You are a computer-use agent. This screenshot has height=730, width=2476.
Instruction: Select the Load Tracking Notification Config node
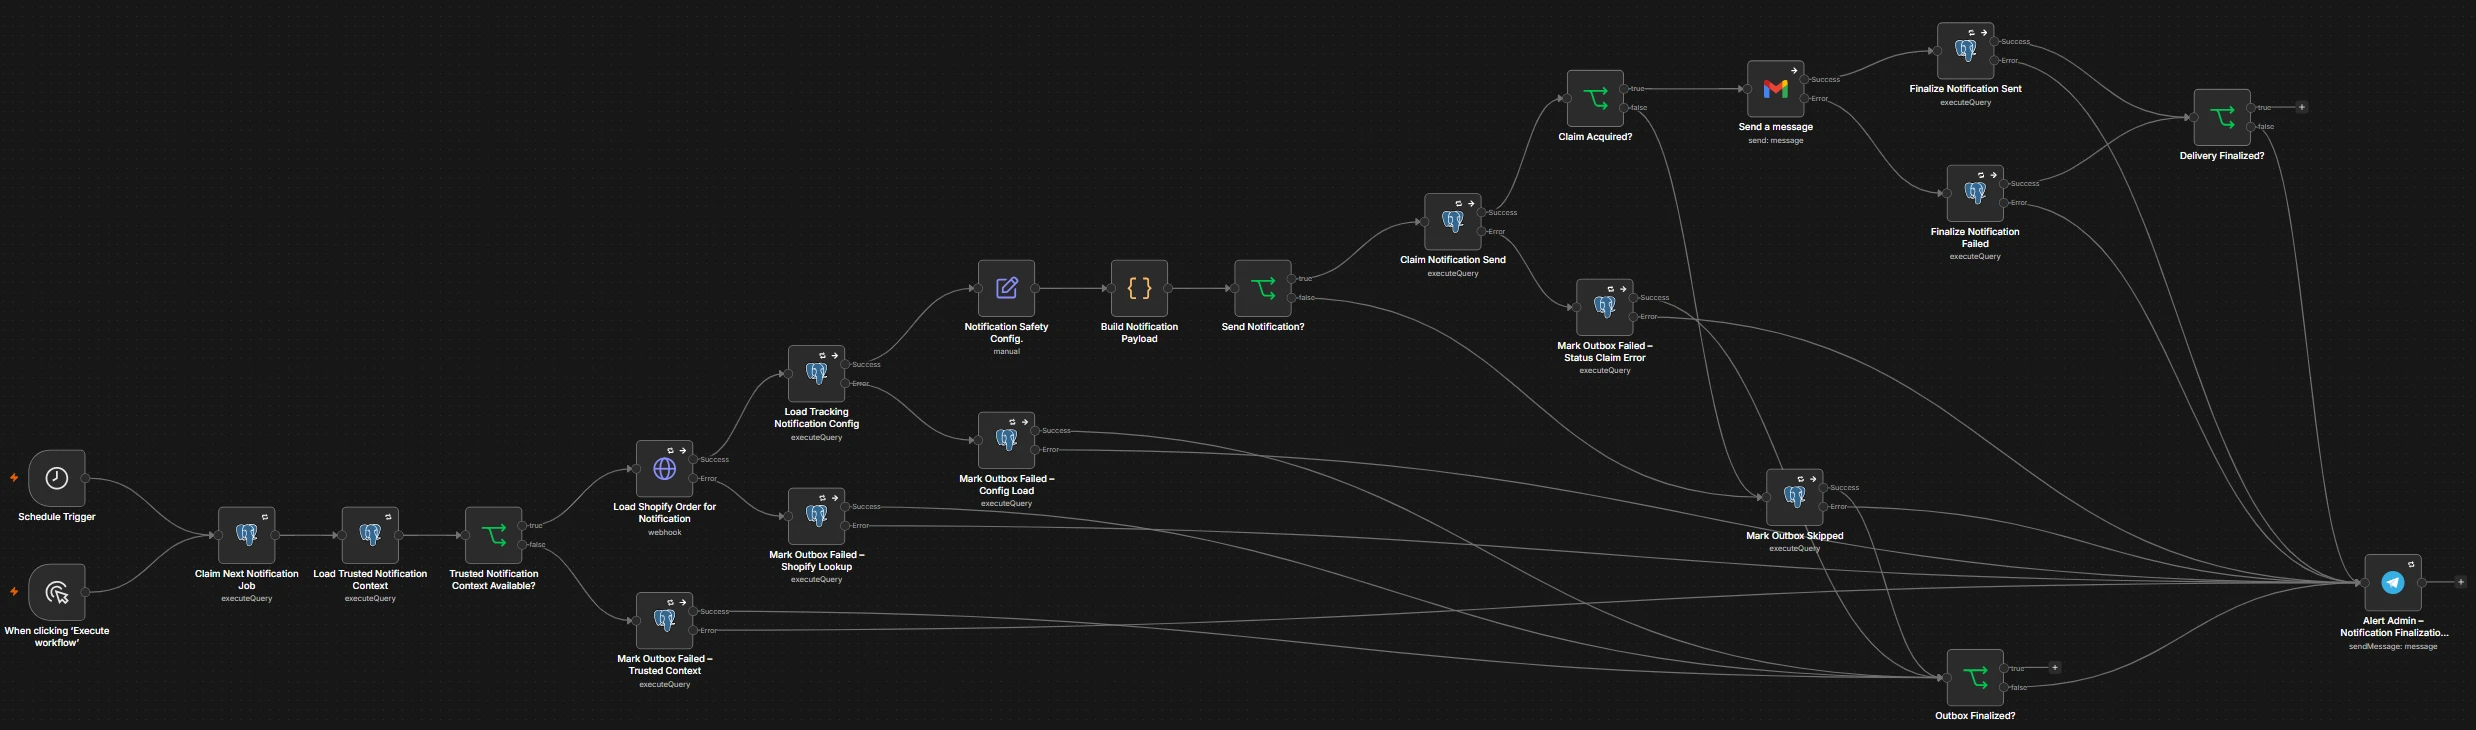click(x=817, y=374)
